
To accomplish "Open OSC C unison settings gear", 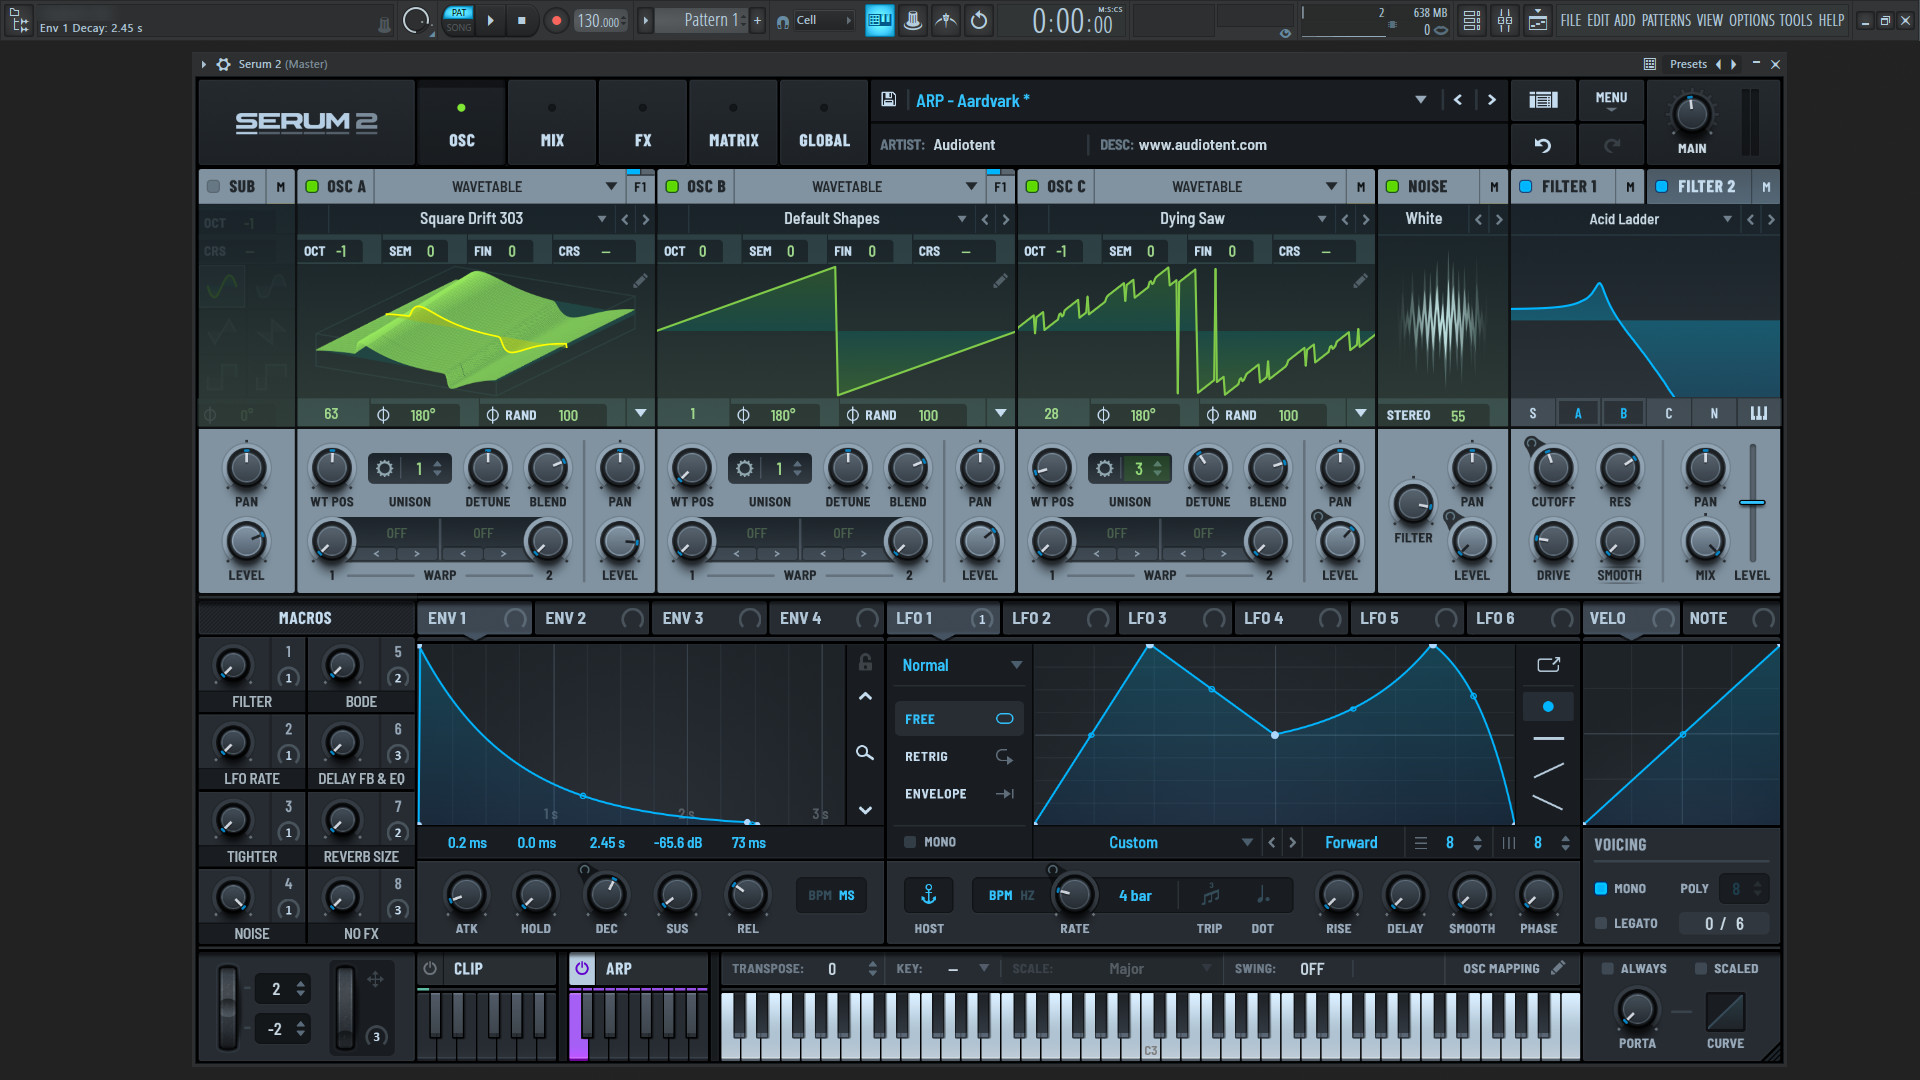I will point(1104,468).
